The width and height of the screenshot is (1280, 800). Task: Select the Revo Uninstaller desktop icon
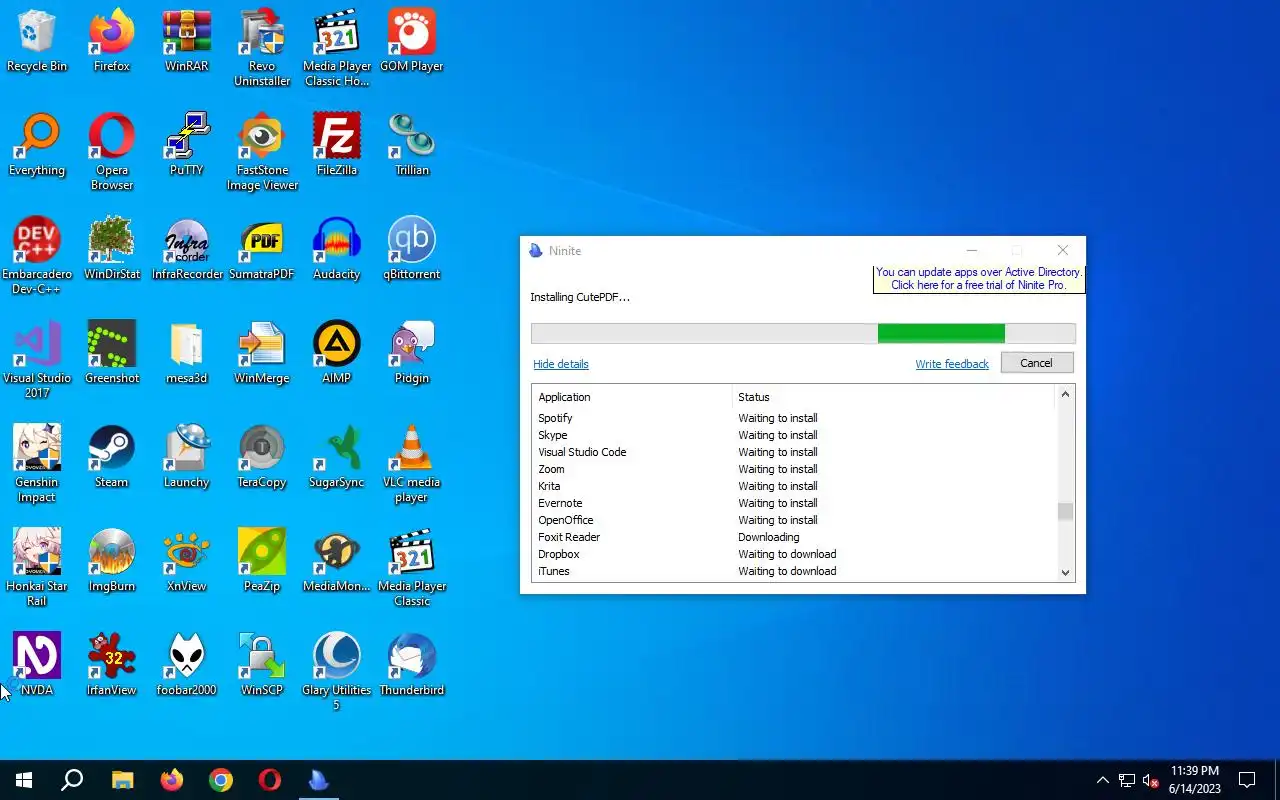pyautogui.click(x=262, y=48)
